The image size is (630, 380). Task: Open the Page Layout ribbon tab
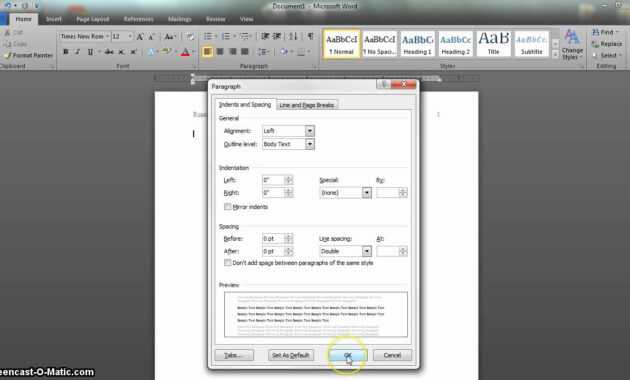pos(93,19)
